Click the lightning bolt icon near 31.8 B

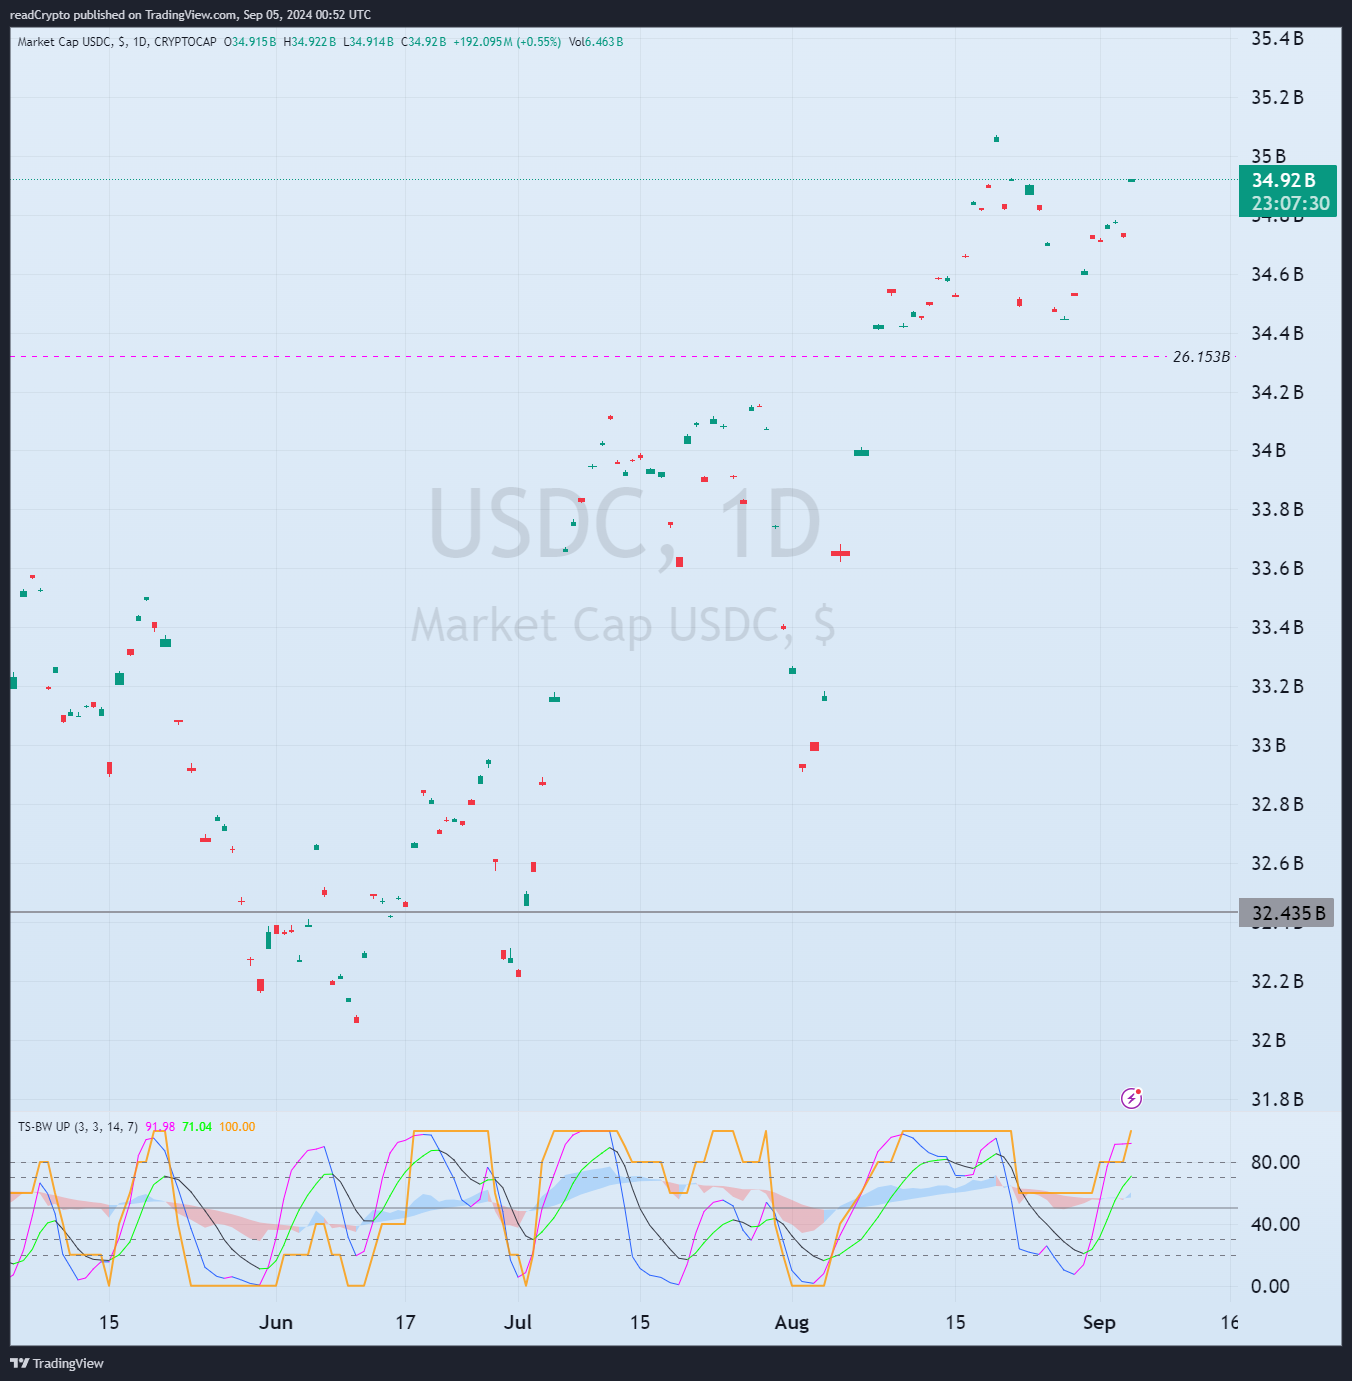click(x=1131, y=1098)
